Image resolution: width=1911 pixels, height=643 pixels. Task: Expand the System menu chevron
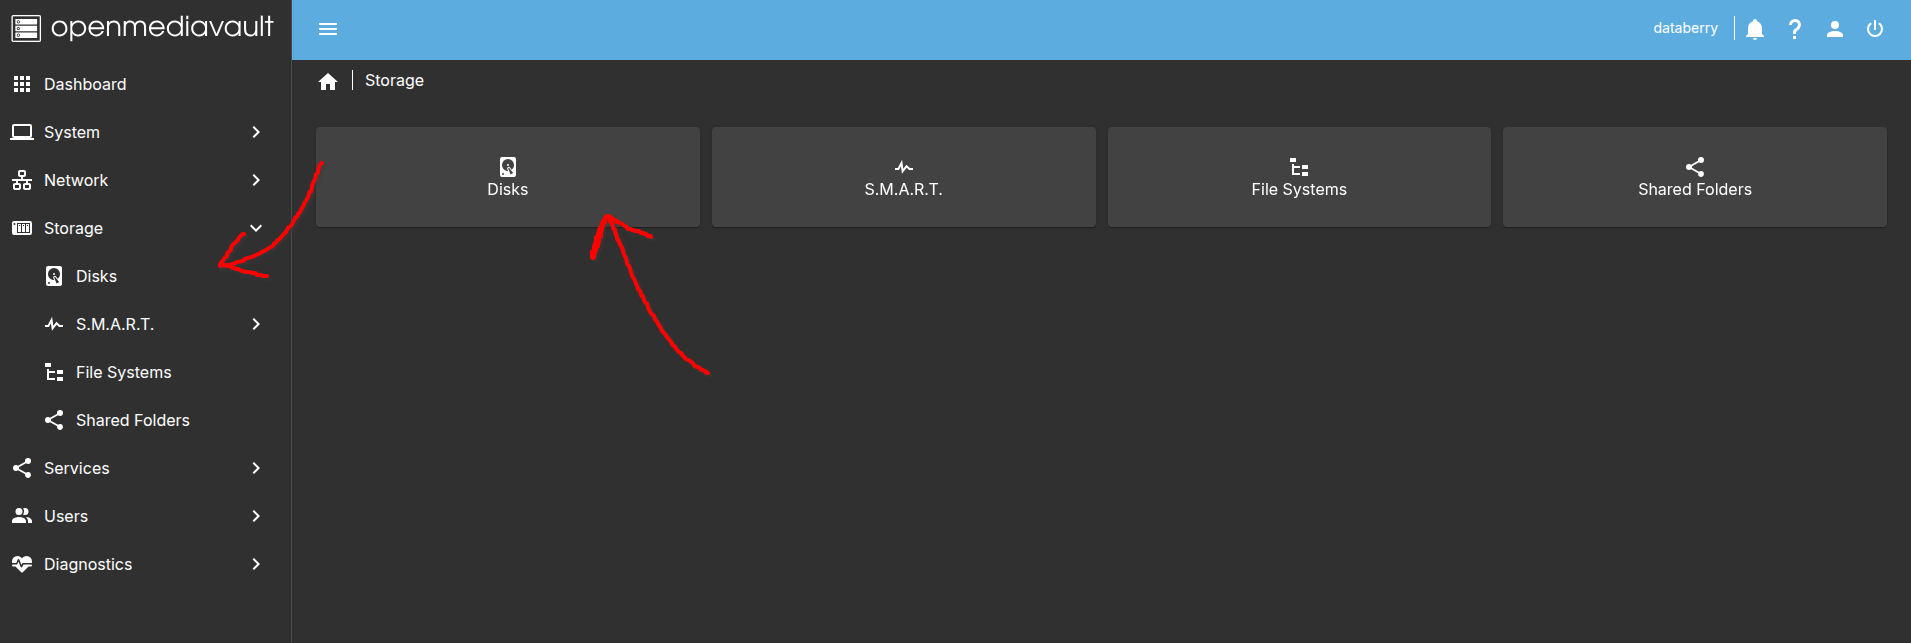(x=256, y=132)
